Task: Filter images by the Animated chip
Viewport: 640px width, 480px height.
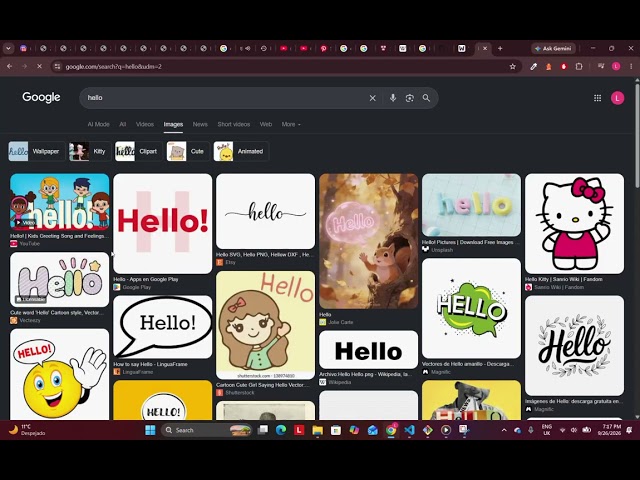Action: pyautogui.click(x=241, y=151)
